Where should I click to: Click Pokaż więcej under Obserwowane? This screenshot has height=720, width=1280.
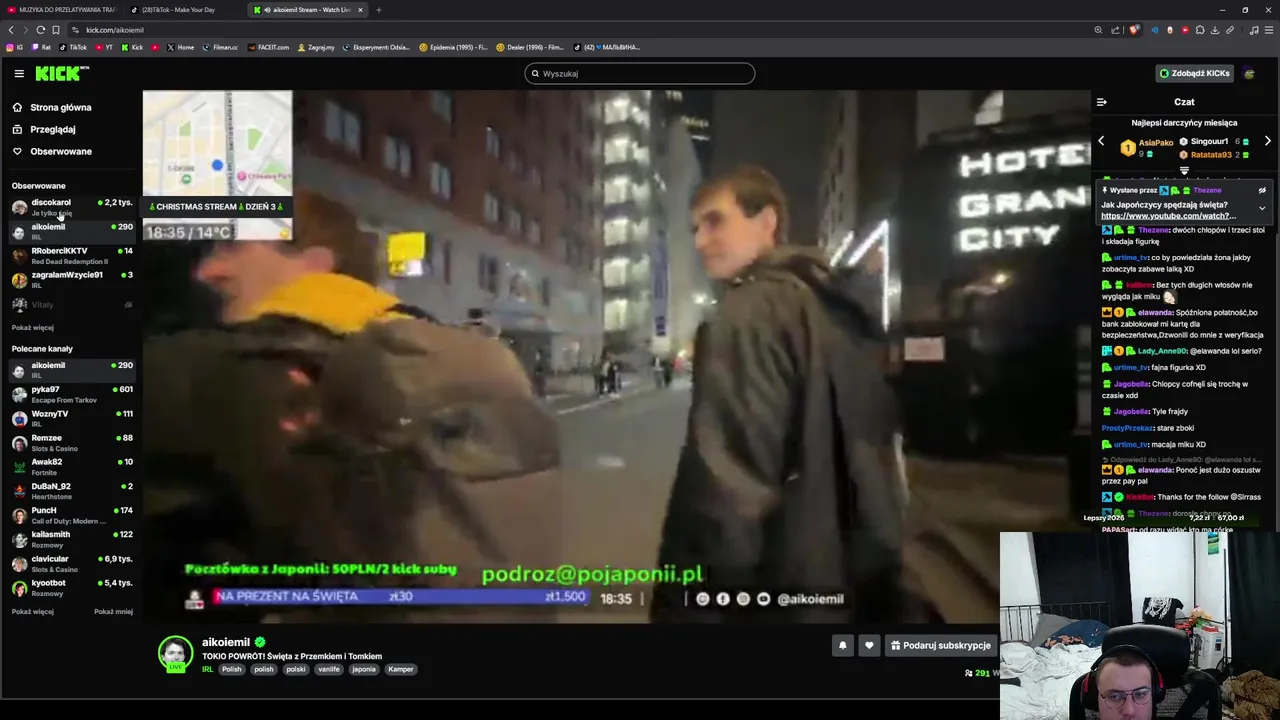[x=33, y=327]
